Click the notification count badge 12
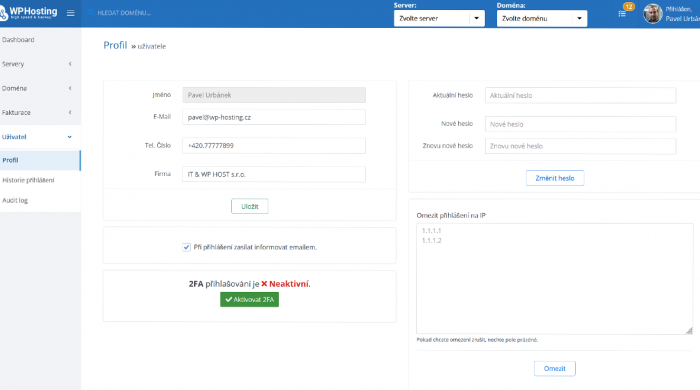The height and width of the screenshot is (390, 700). 629,7
